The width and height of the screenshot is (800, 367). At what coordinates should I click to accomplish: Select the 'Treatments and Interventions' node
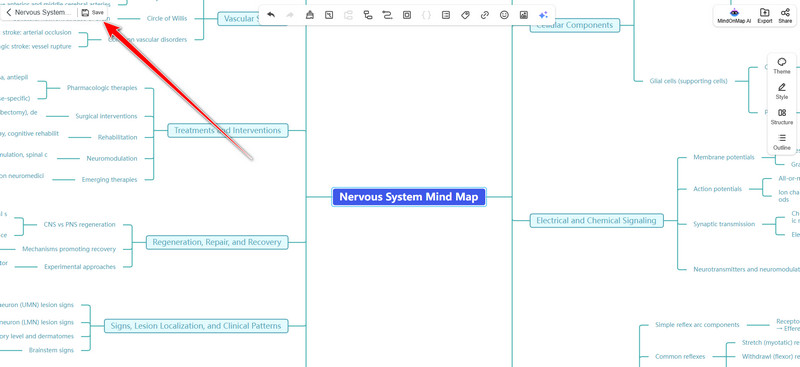point(228,131)
